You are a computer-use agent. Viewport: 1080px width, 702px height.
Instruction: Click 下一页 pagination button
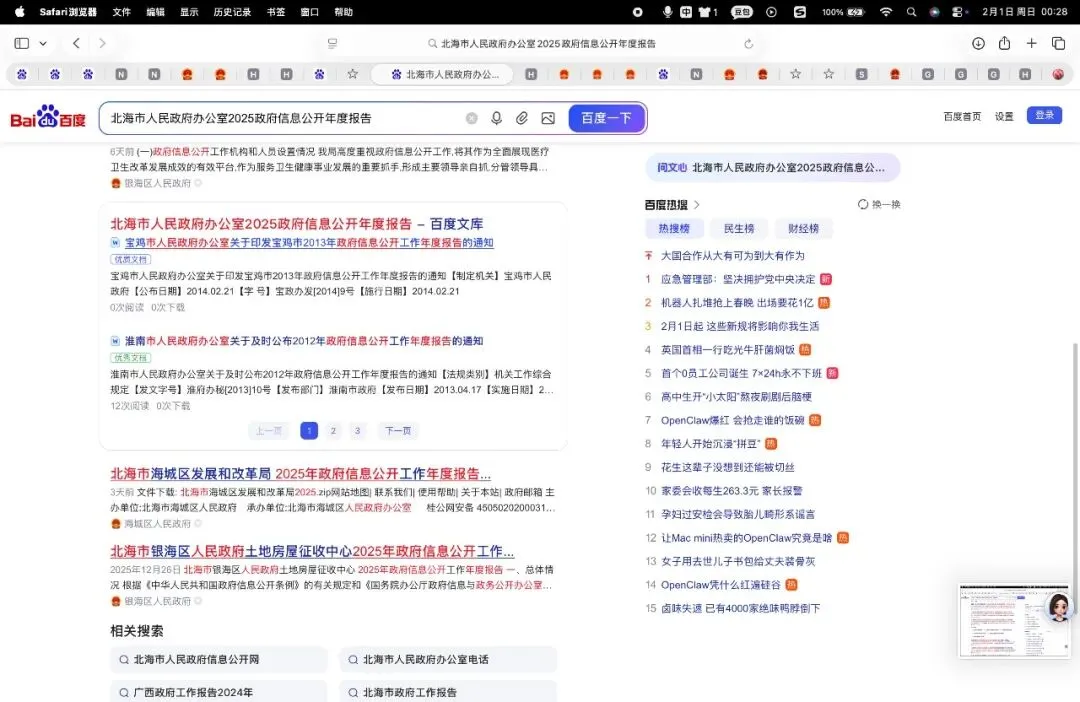(398, 431)
